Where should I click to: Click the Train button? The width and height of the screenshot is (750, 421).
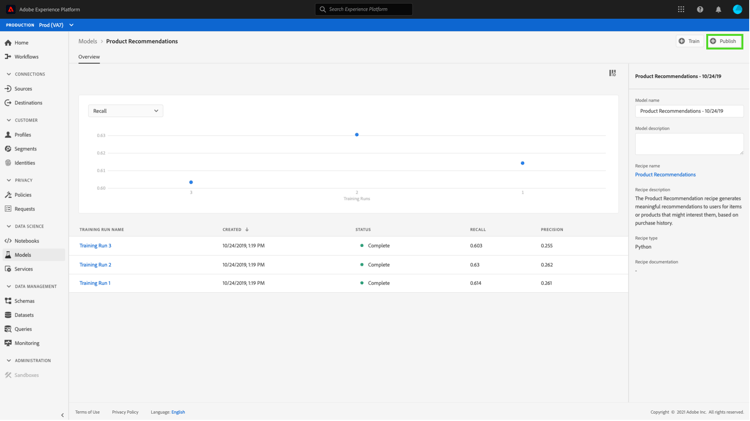click(689, 41)
